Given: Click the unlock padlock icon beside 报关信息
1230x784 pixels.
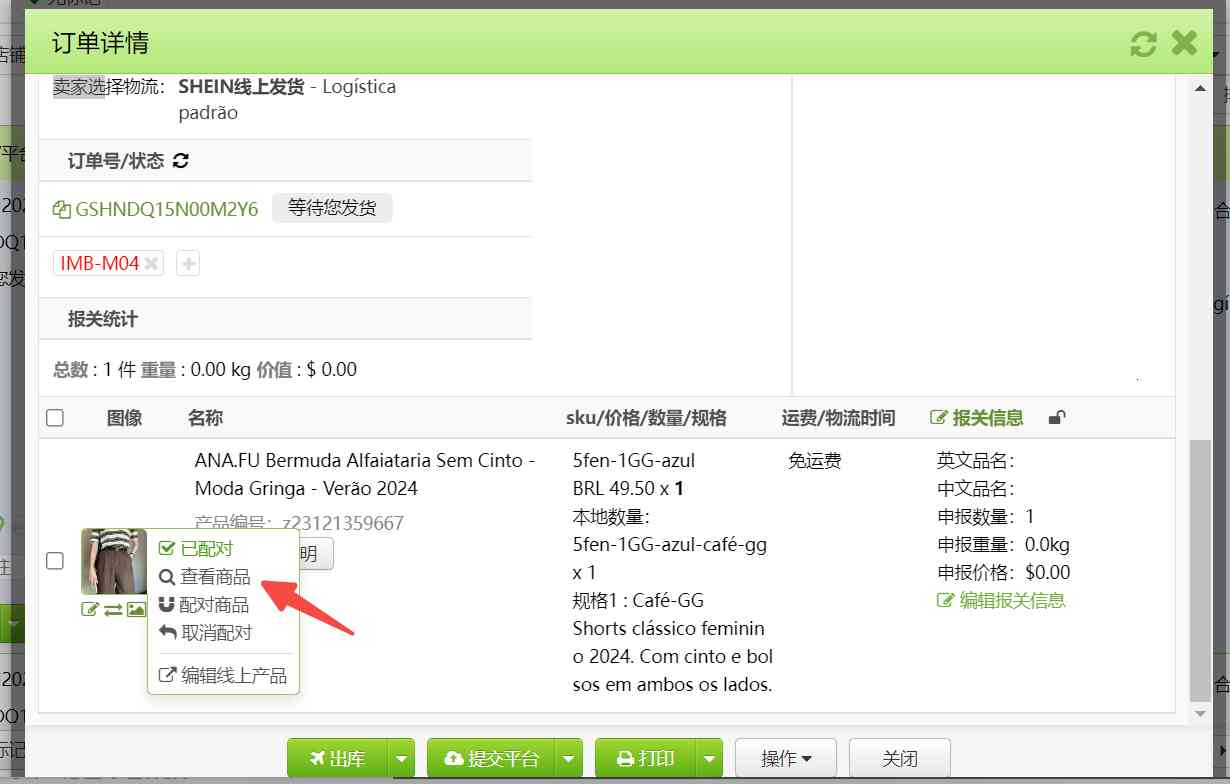Looking at the screenshot, I should click(1056, 418).
